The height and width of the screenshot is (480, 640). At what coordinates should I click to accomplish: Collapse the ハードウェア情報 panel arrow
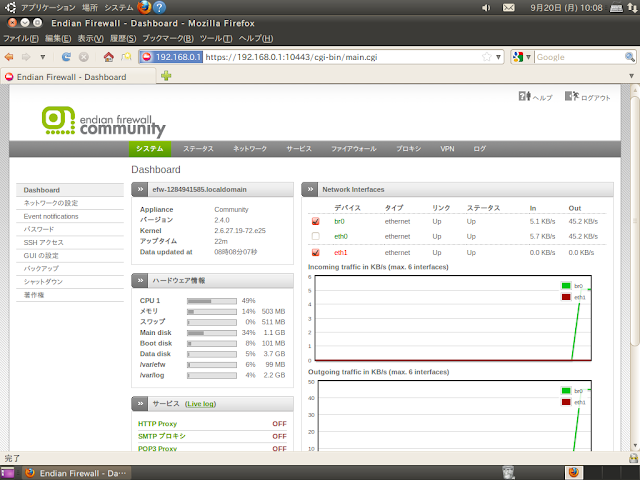[140, 280]
